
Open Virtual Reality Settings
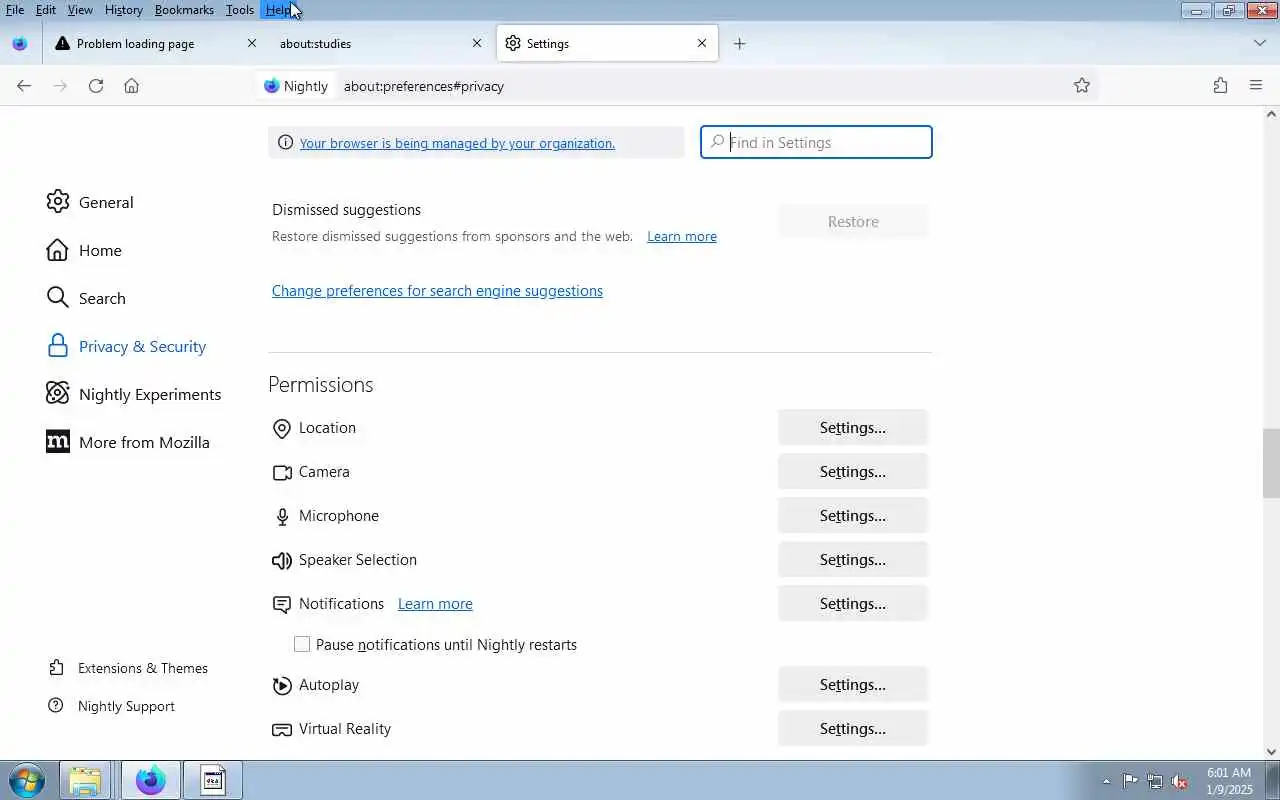853,729
